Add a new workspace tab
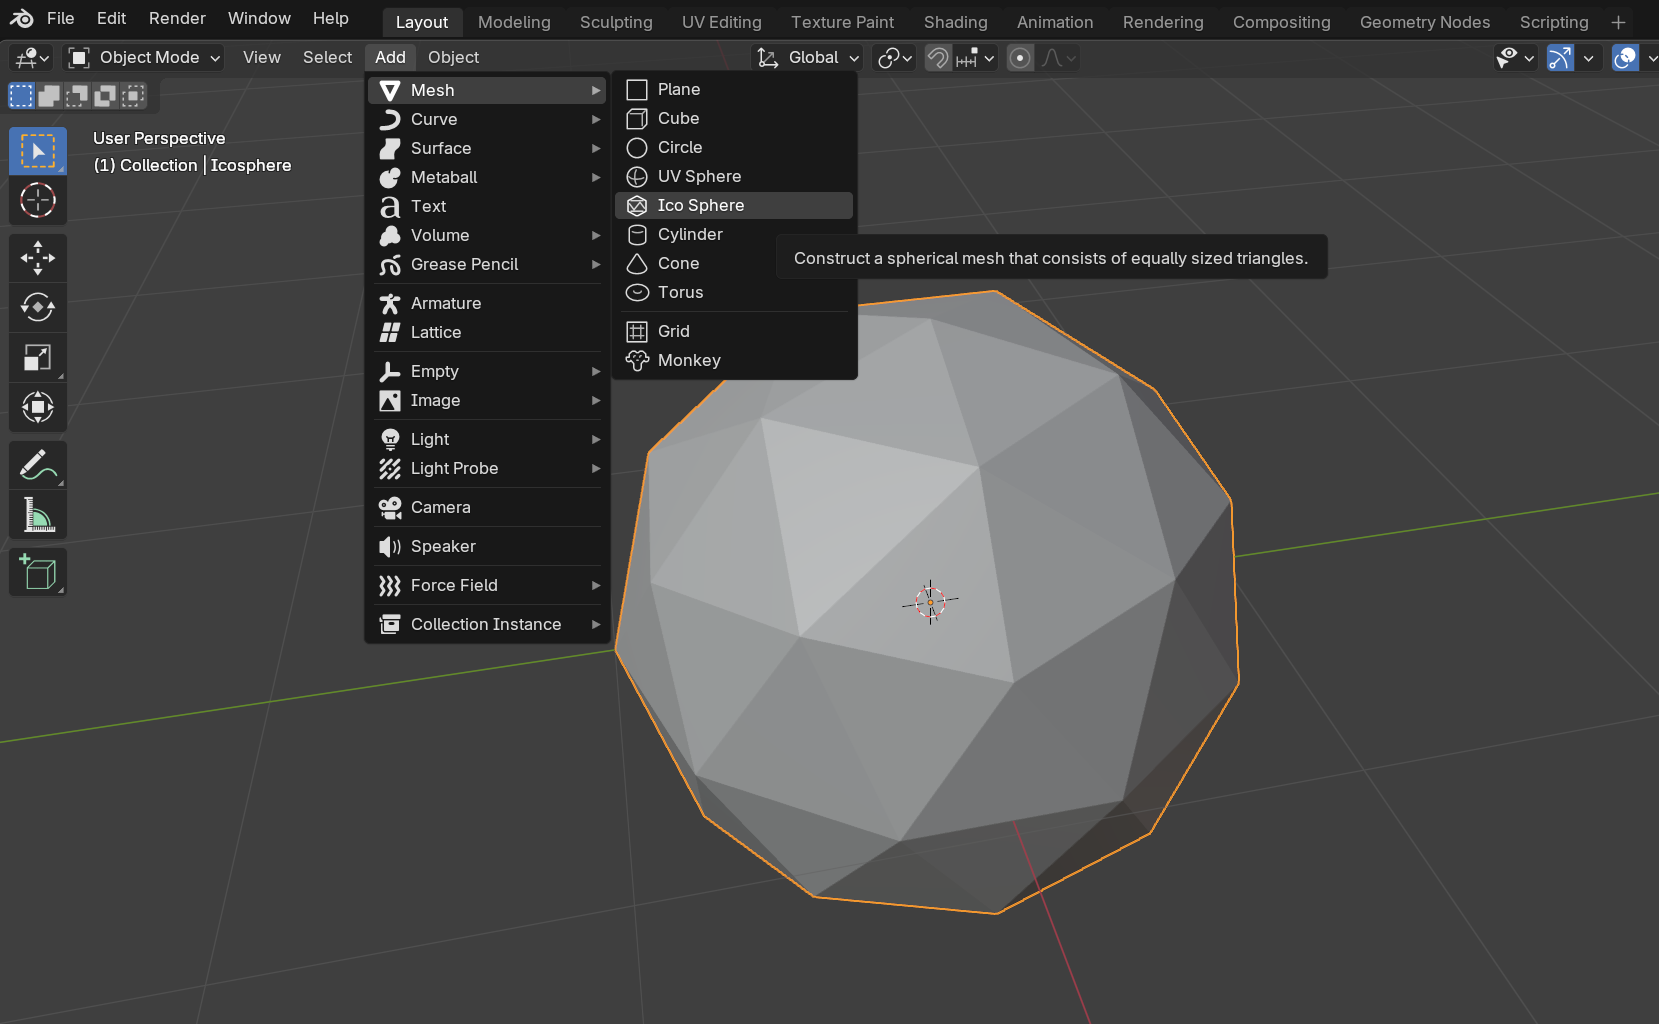The height and width of the screenshot is (1024, 1659). pyautogui.click(x=1618, y=22)
